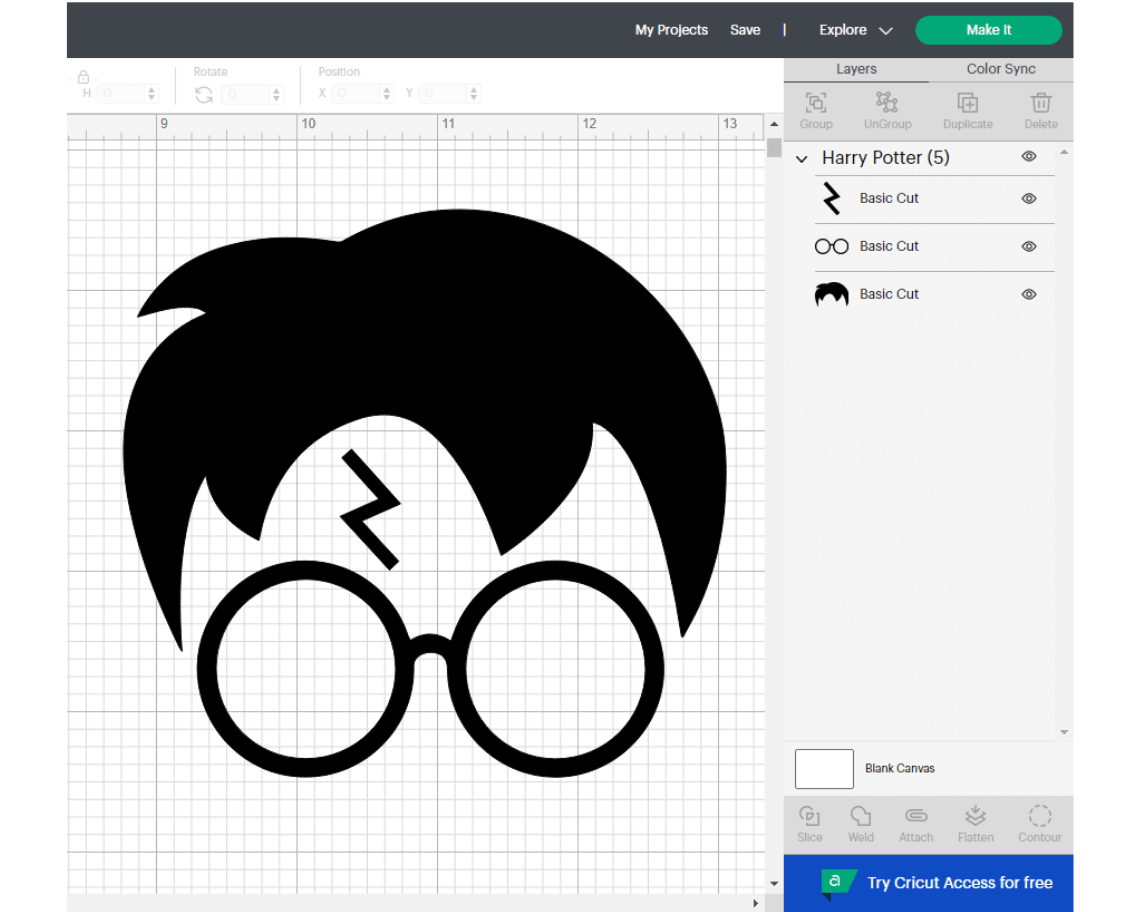Collapse the Harry Potter group
1140x912 pixels.
pos(801,159)
